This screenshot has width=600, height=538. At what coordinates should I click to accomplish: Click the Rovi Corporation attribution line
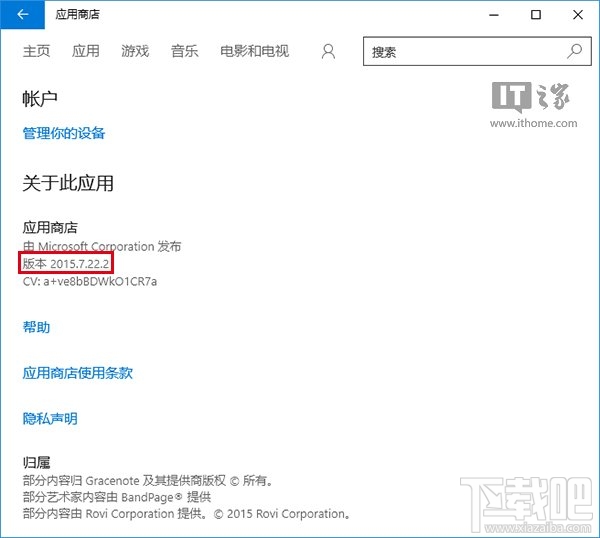[x=186, y=514]
